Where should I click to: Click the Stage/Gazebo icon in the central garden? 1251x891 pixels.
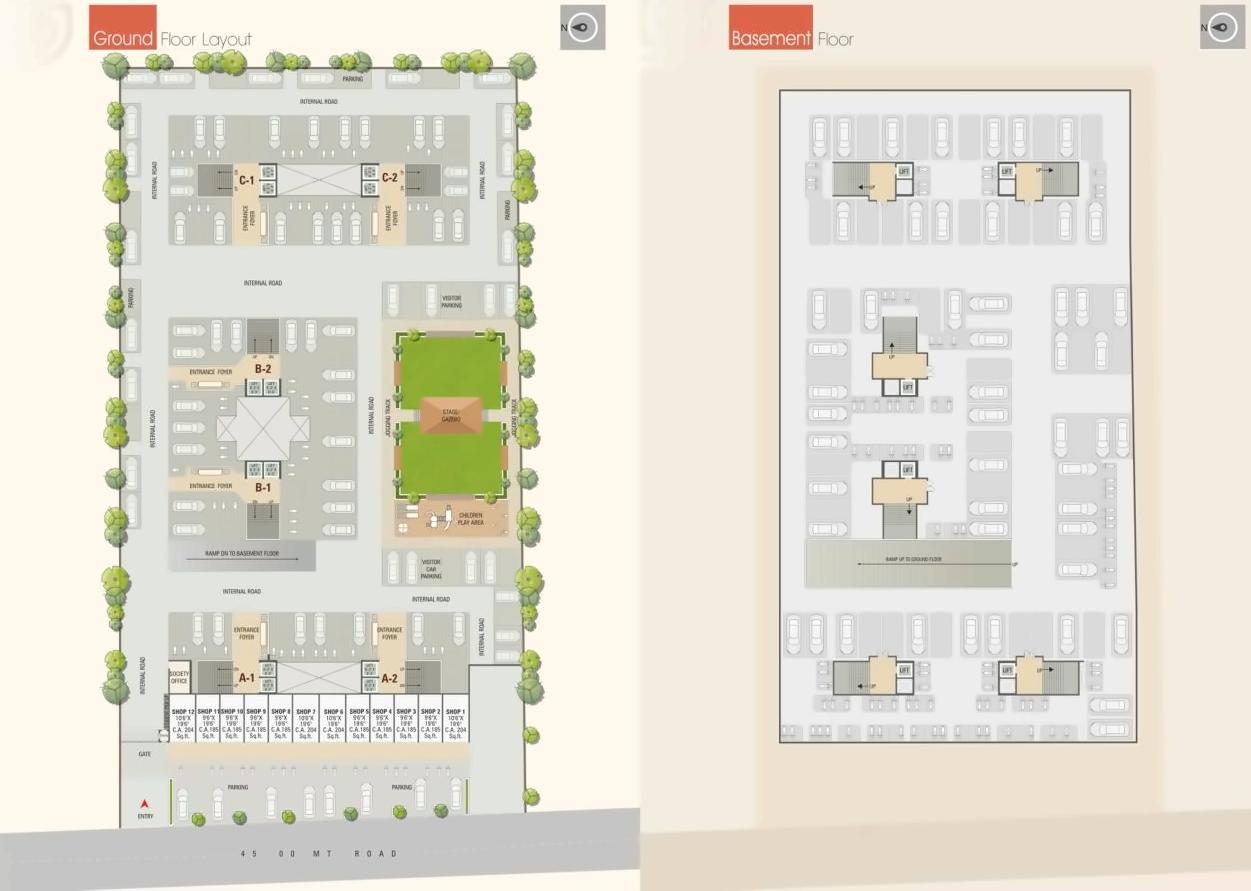(452, 414)
